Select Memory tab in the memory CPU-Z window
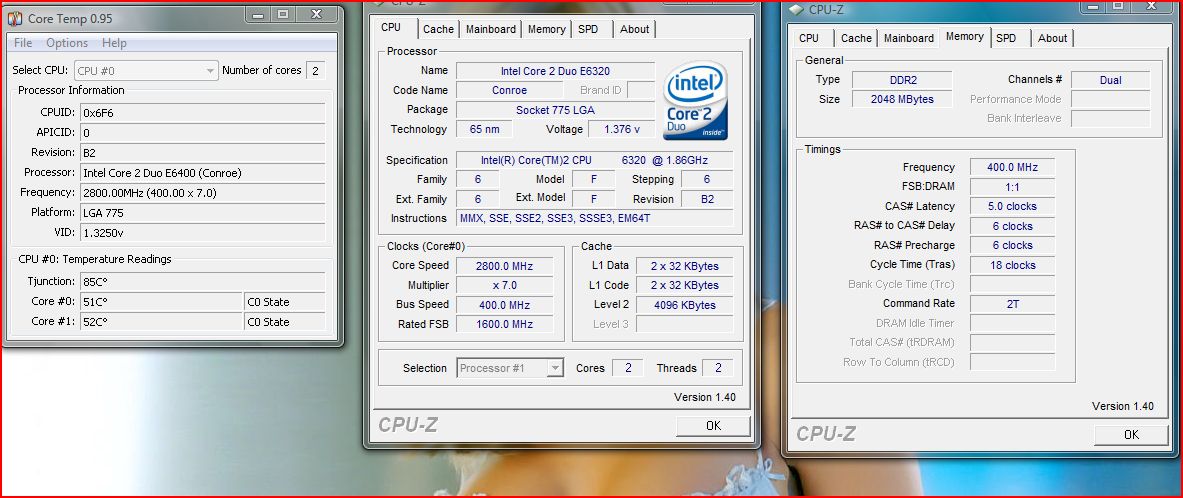 point(964,36)
